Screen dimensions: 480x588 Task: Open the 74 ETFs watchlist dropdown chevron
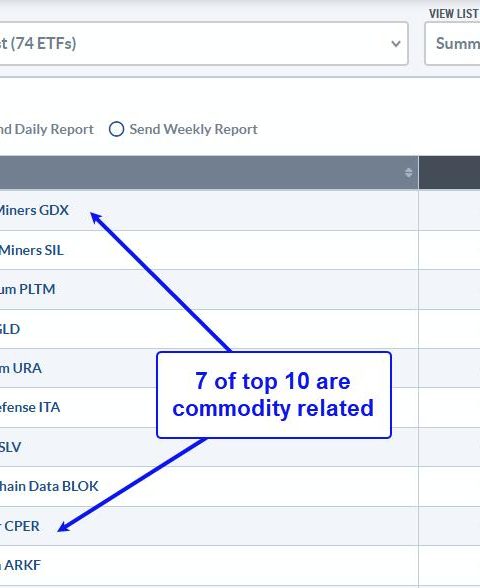396,44
